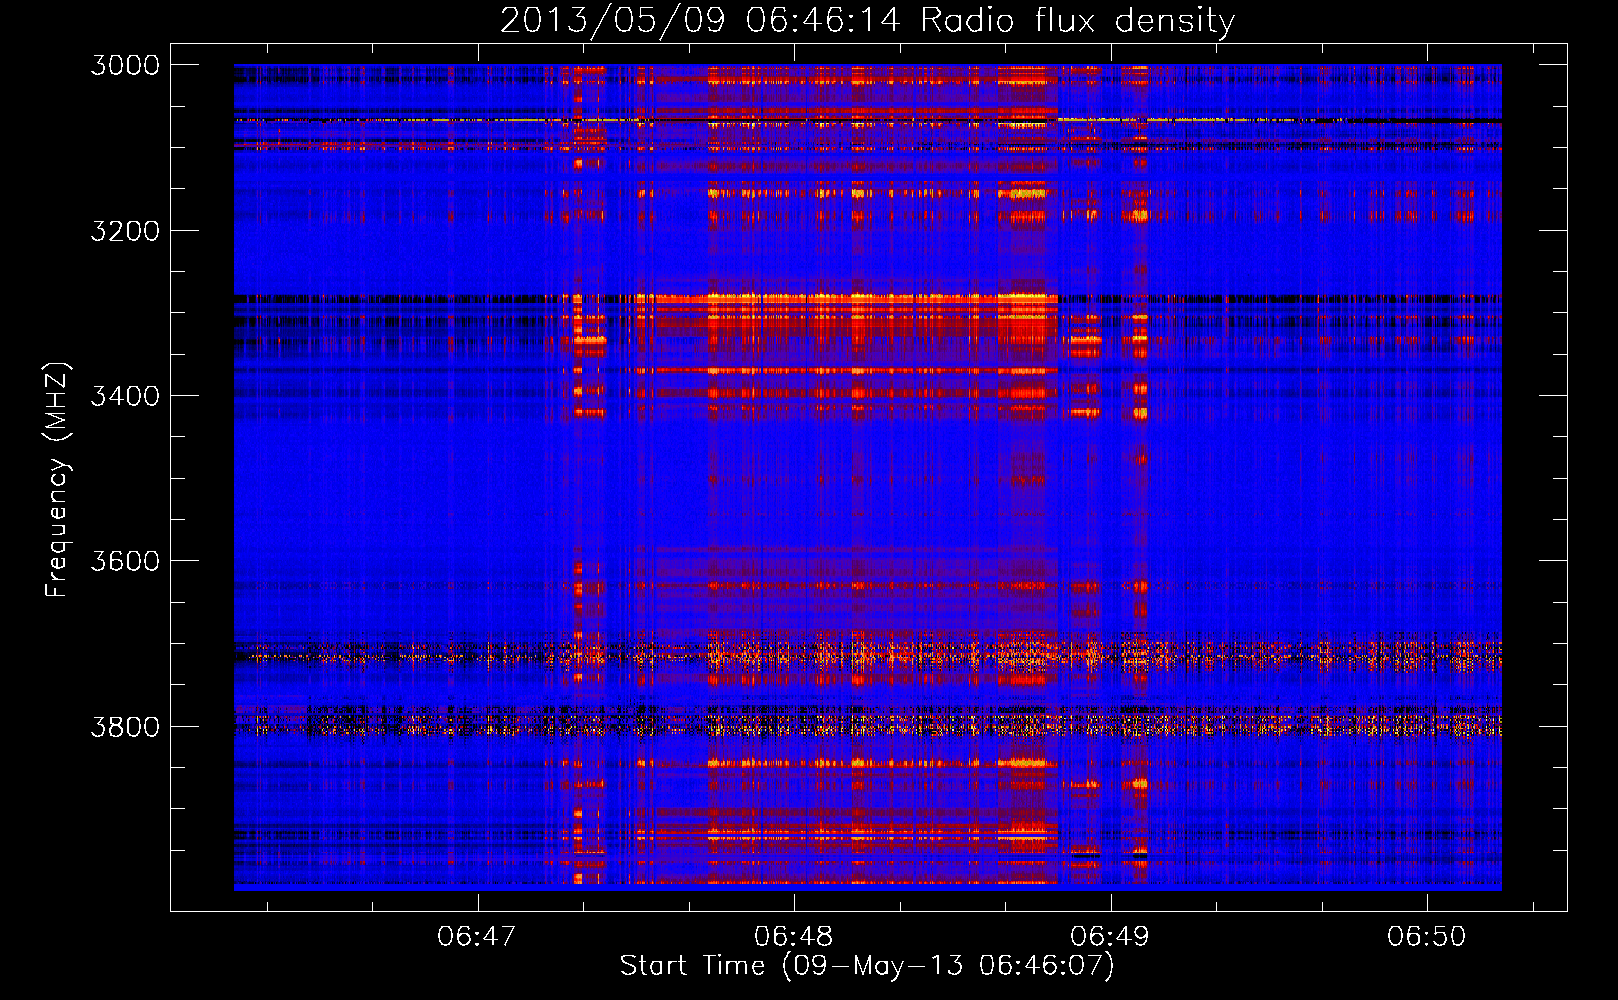Click the frequency tick label "3000"

point(125,65)
